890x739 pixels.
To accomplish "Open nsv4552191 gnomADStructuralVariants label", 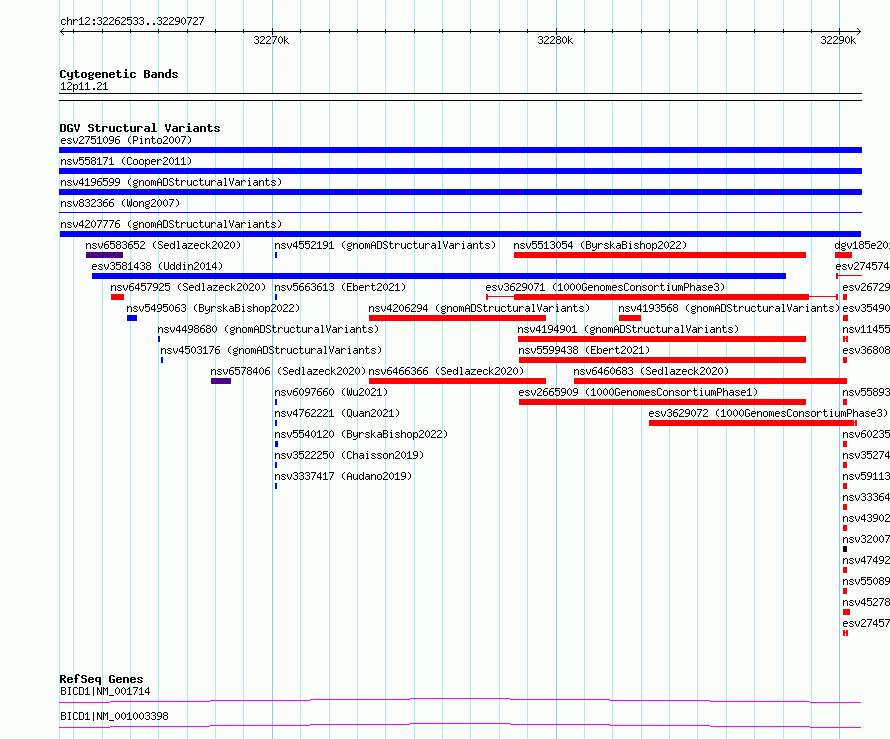I will pos(385,245).
